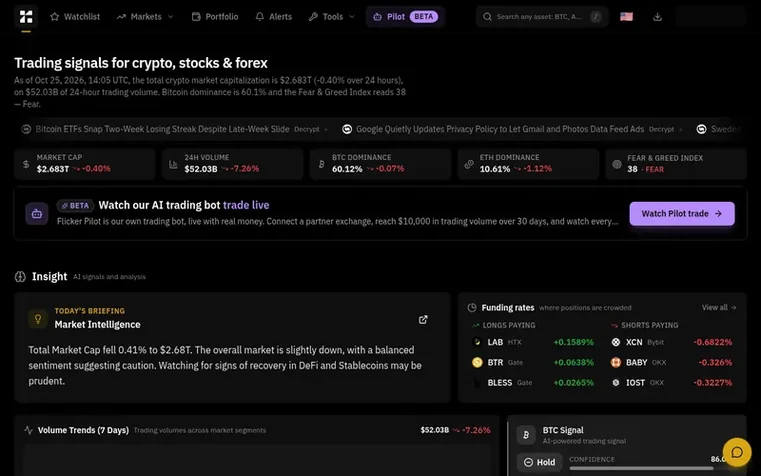Click the Market Intelligence heading
Screen dimensions: 761x476
(97, 325)
